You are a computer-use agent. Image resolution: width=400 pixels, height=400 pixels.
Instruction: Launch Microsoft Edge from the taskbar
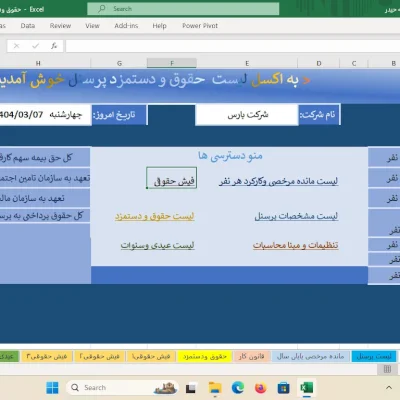[238, 388]
